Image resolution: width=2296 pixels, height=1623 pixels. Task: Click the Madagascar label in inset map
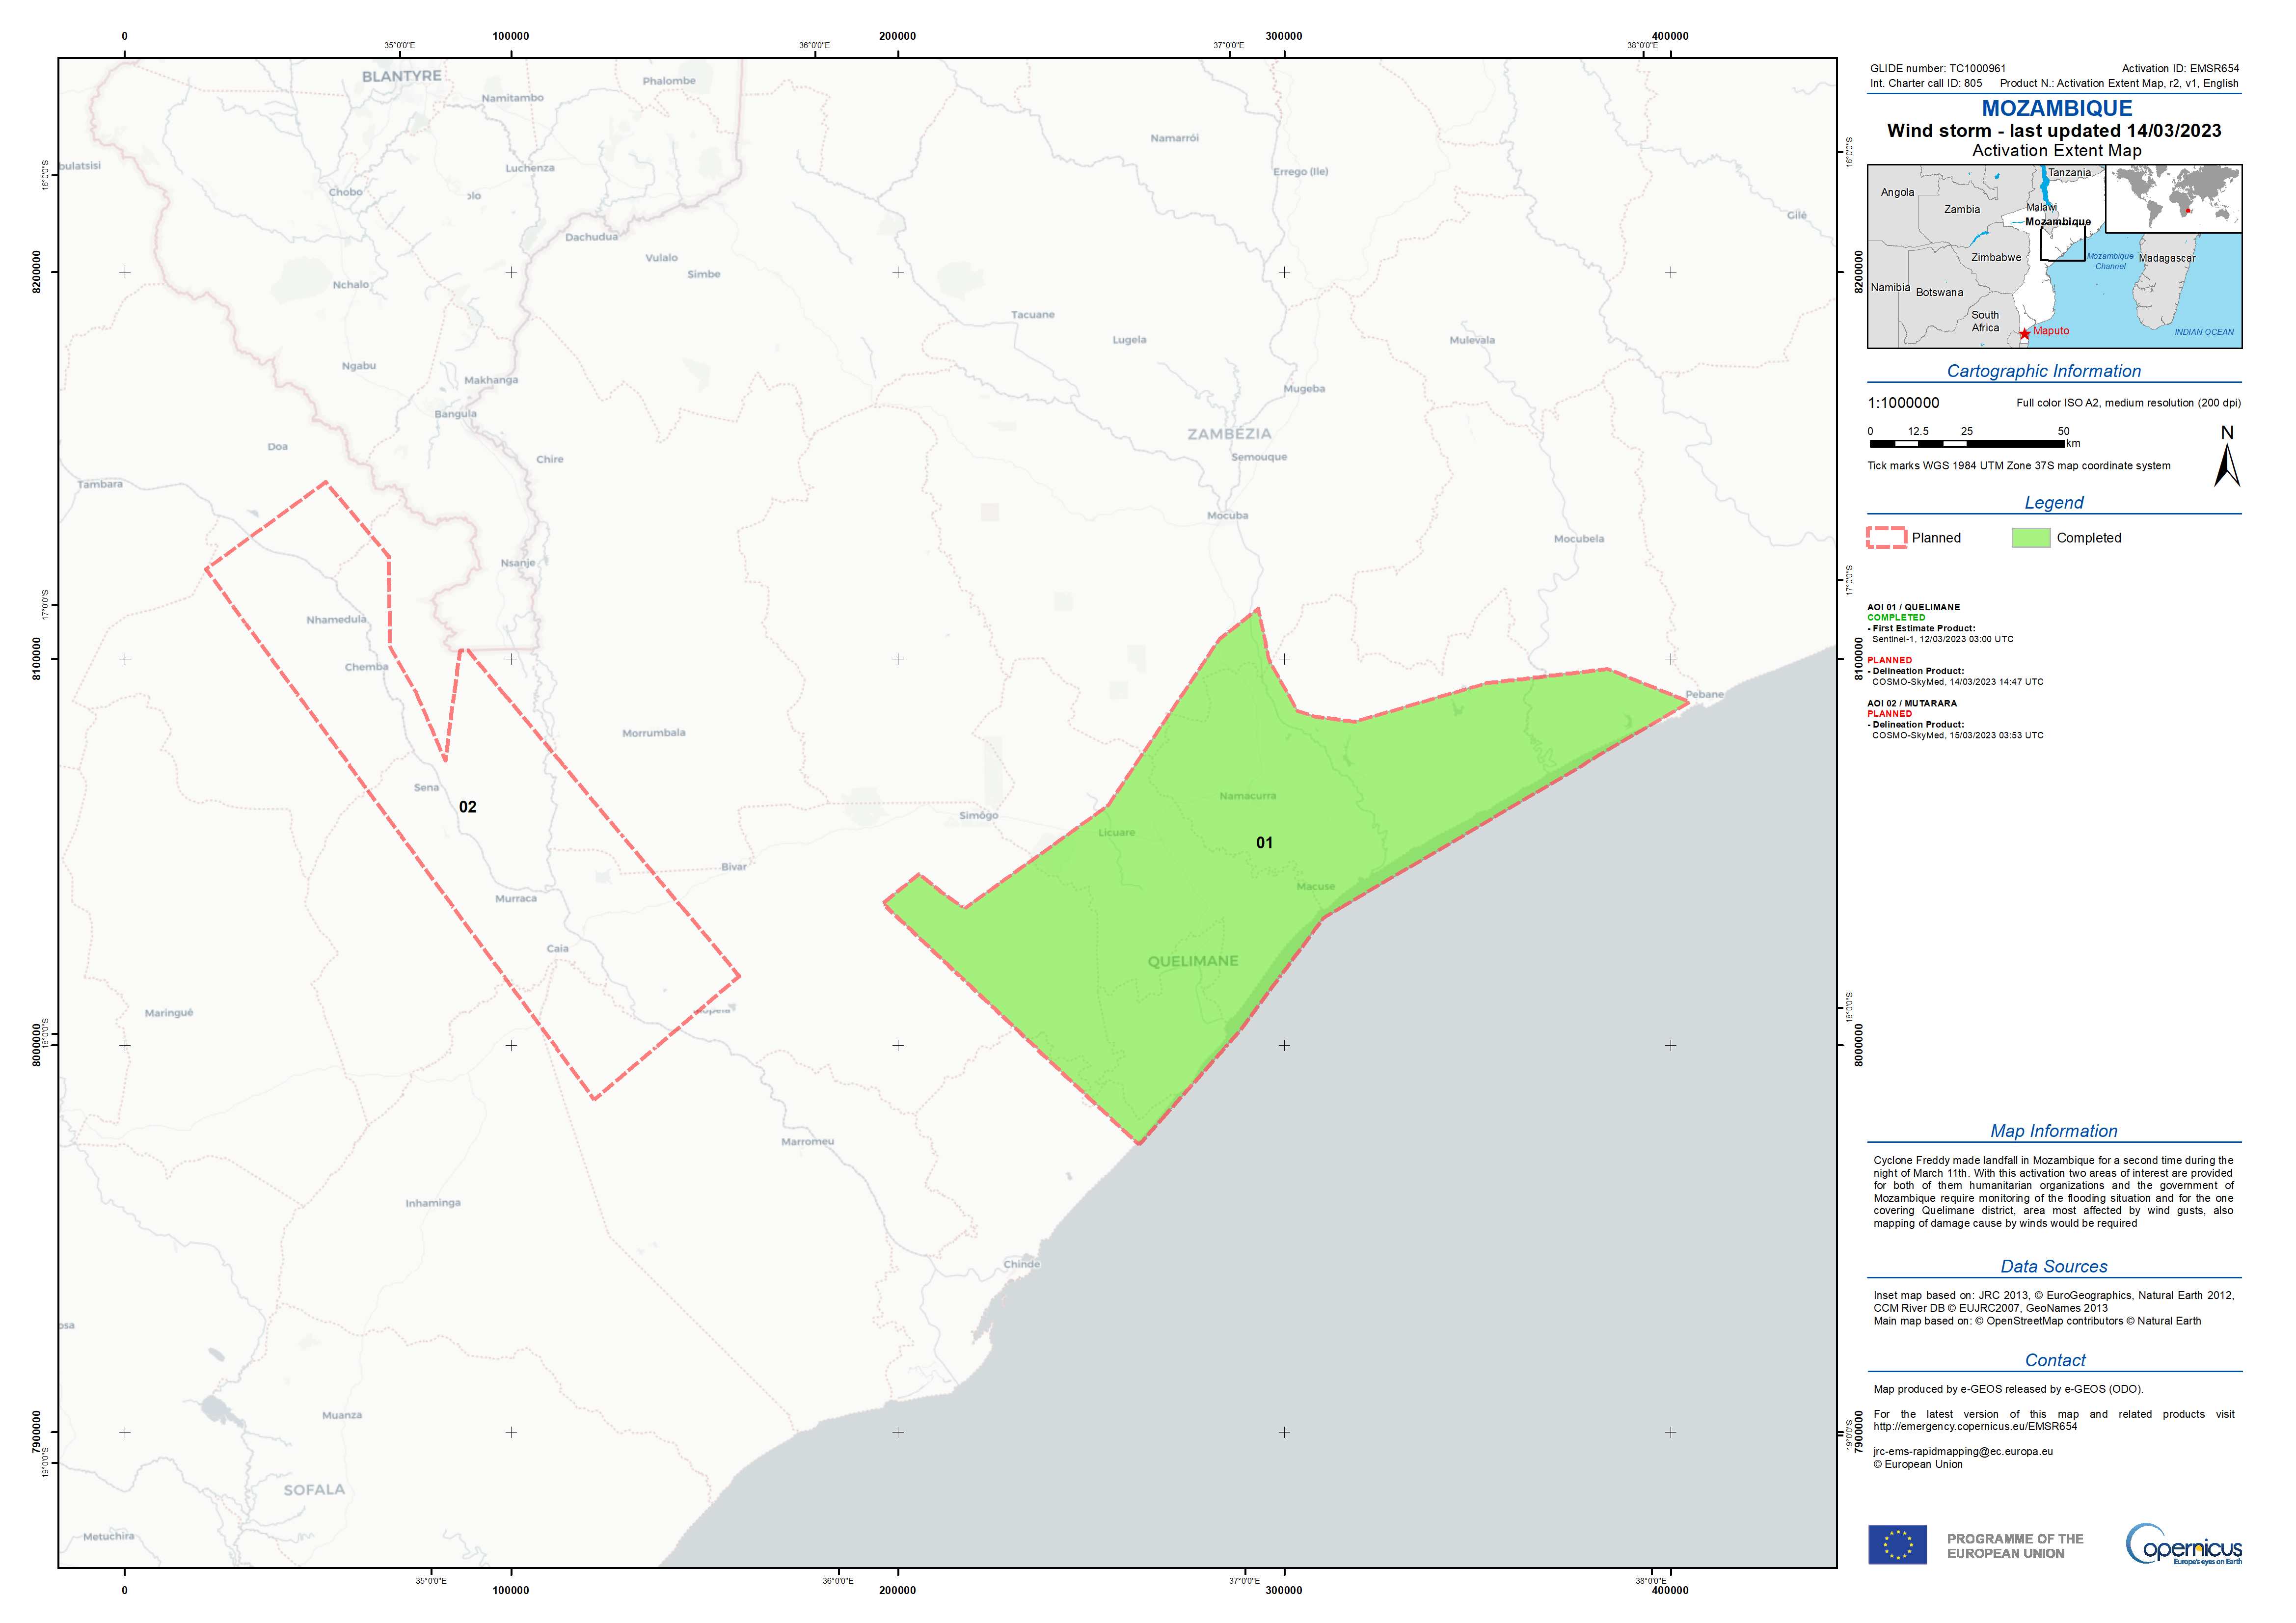pyautogui.click(x=2166, y=258)
